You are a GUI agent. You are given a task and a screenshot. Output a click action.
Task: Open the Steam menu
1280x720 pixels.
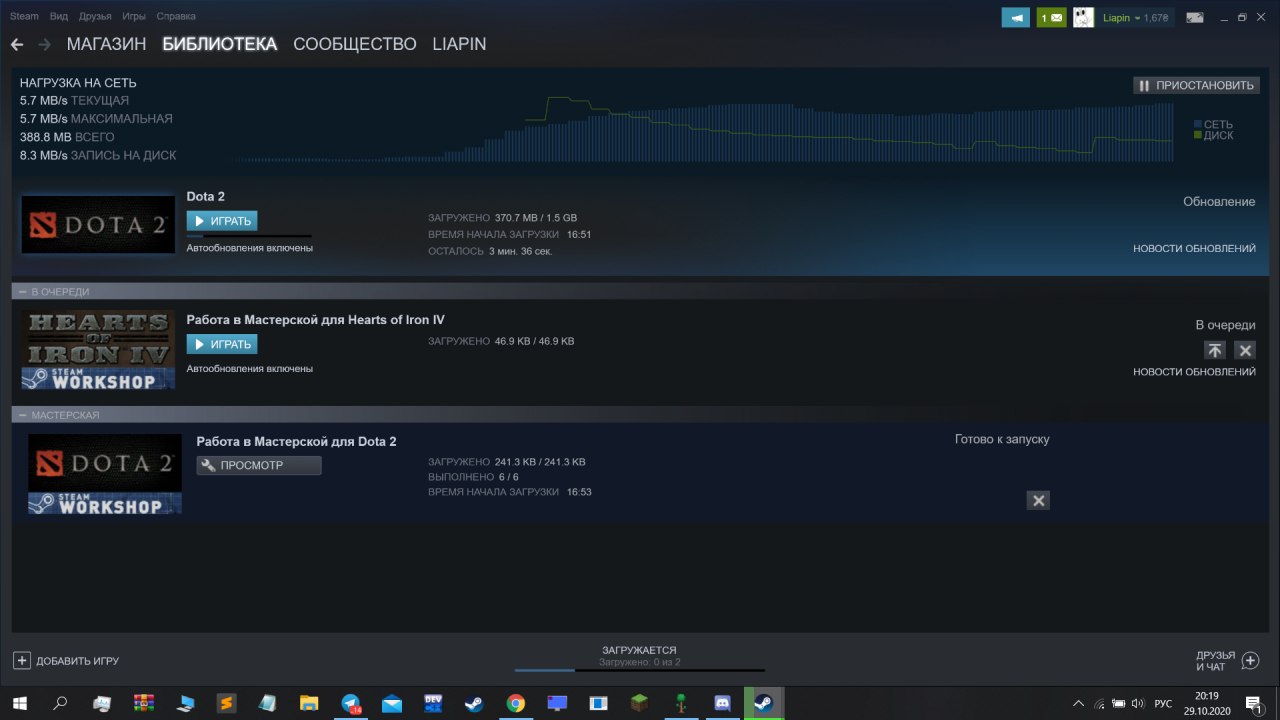24,16
